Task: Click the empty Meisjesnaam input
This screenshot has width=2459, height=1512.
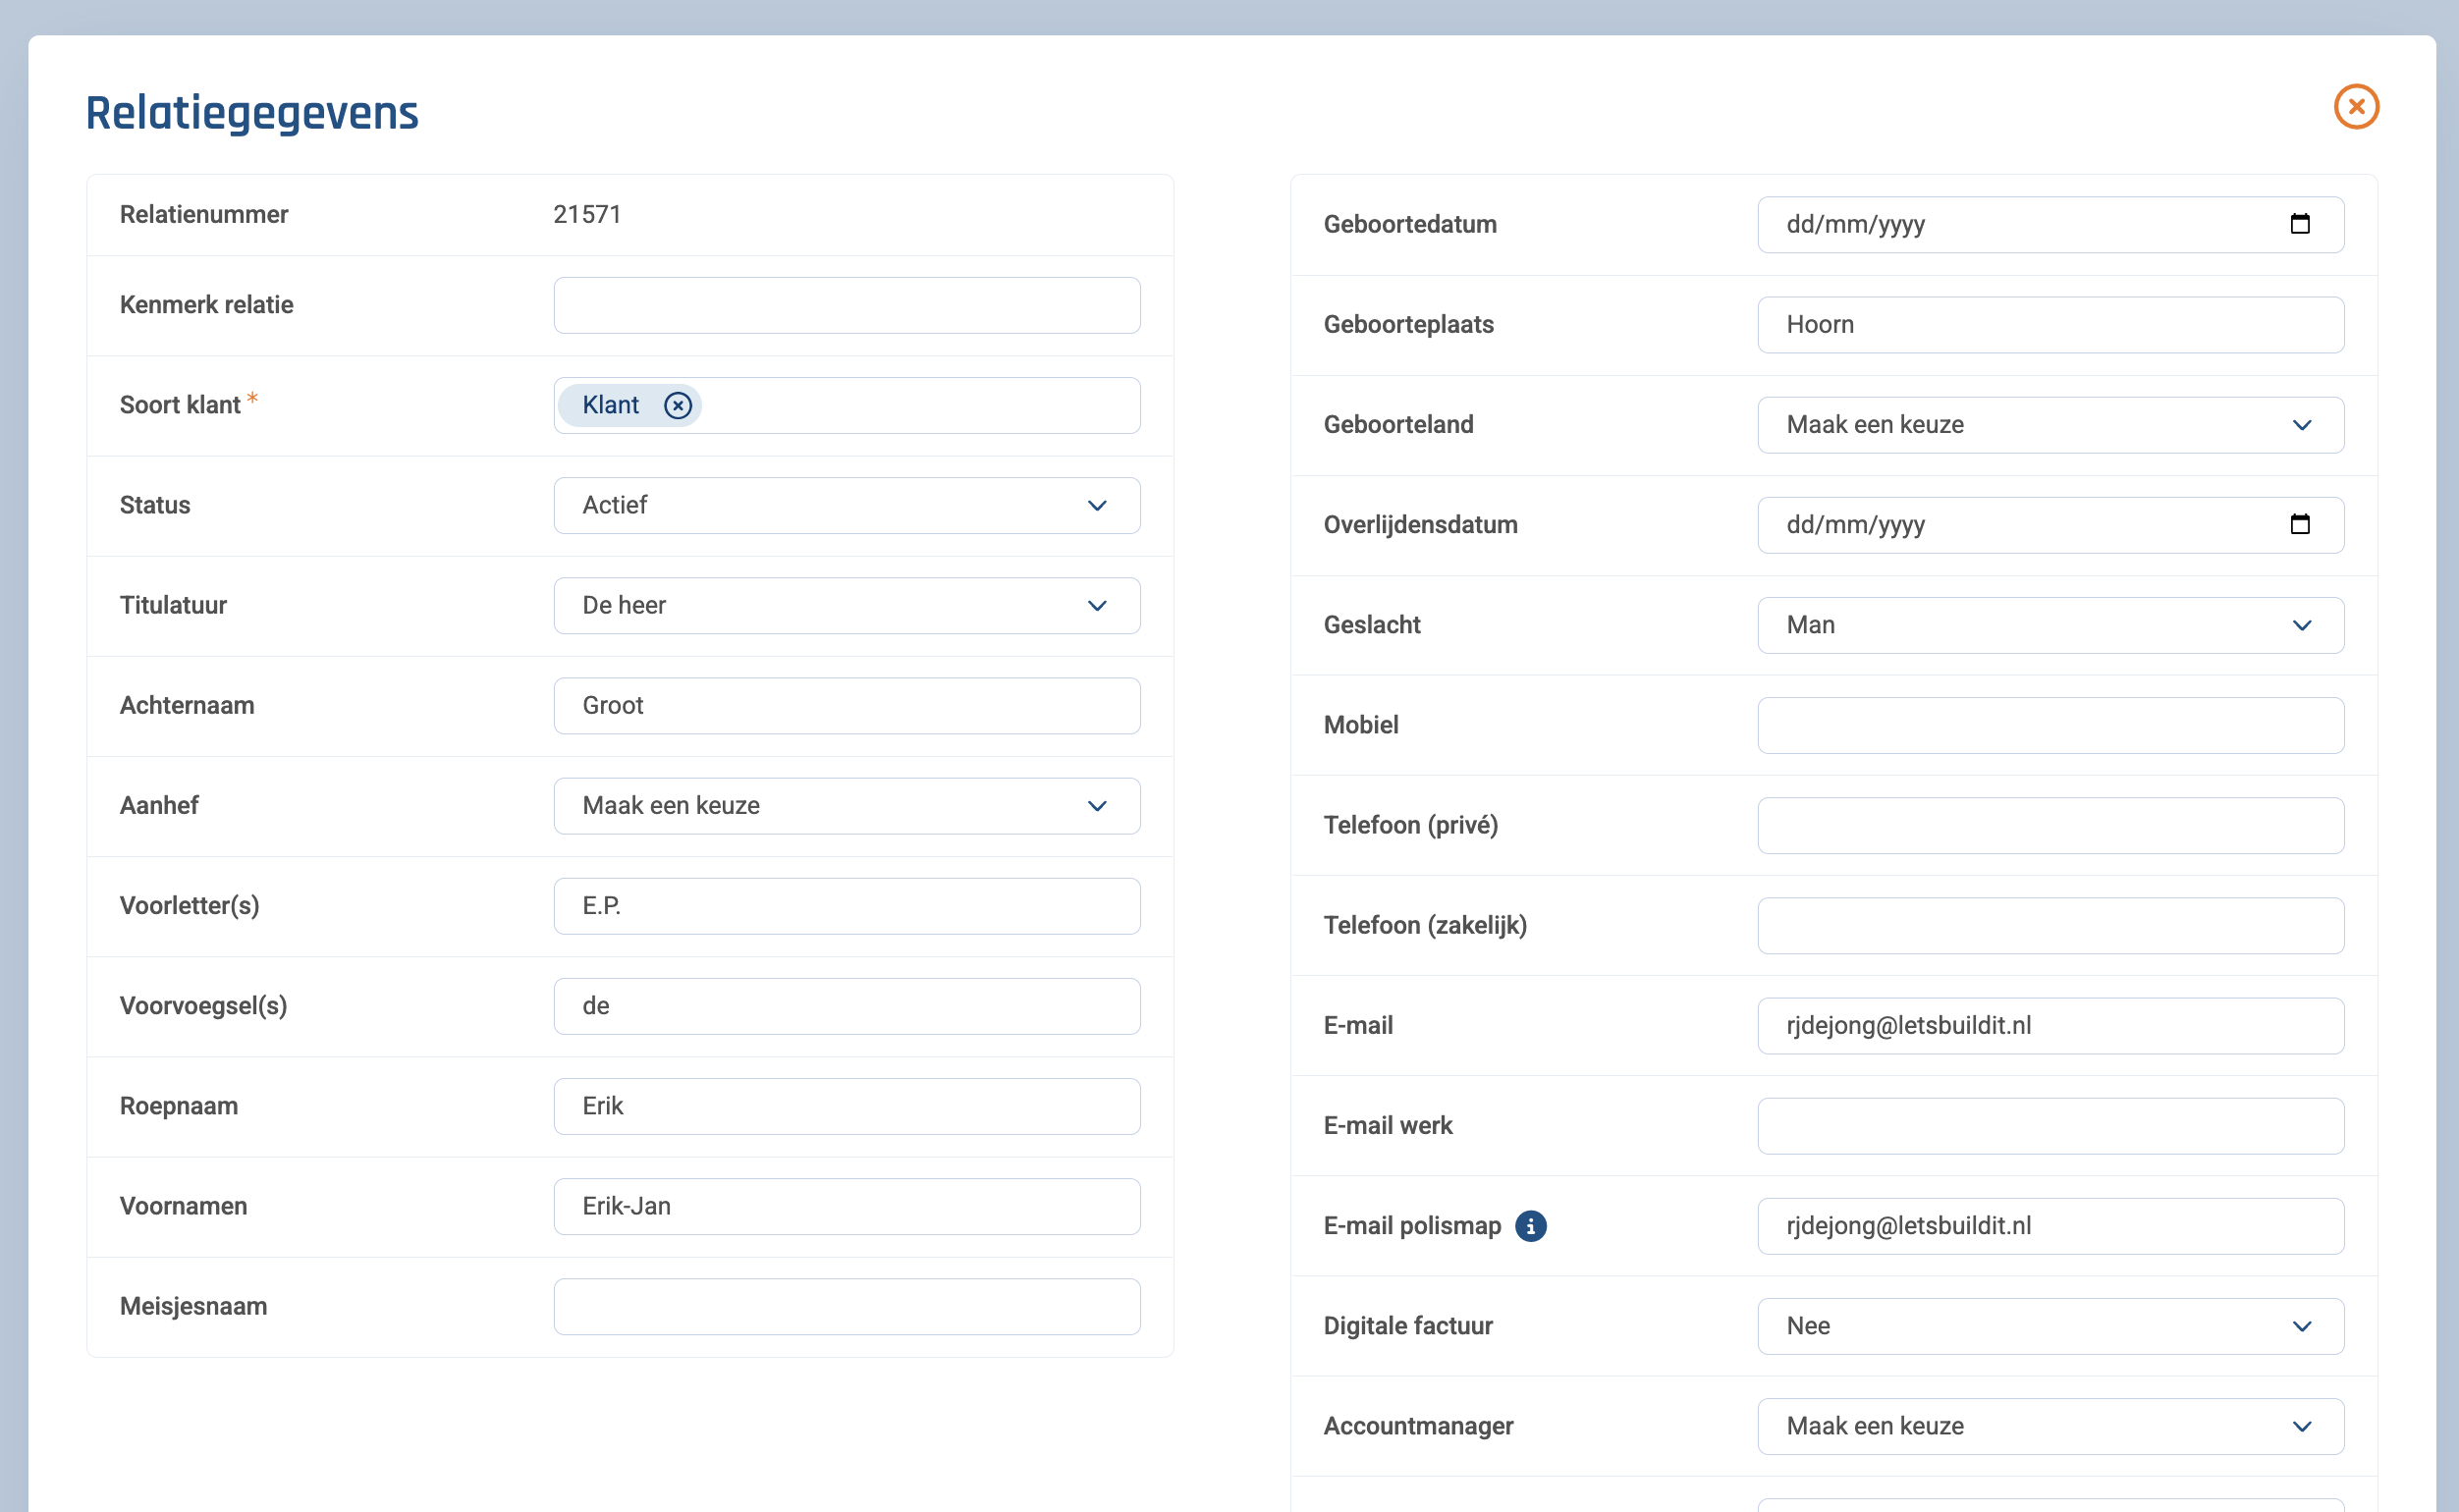Action: point(846,1305)
